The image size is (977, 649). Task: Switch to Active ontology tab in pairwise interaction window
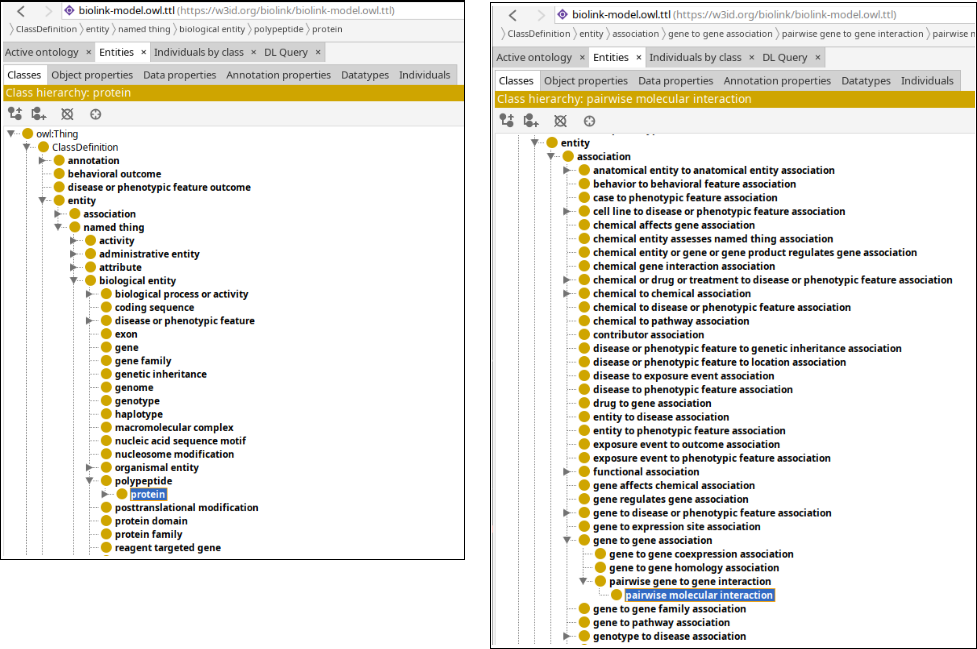point(534,58)
